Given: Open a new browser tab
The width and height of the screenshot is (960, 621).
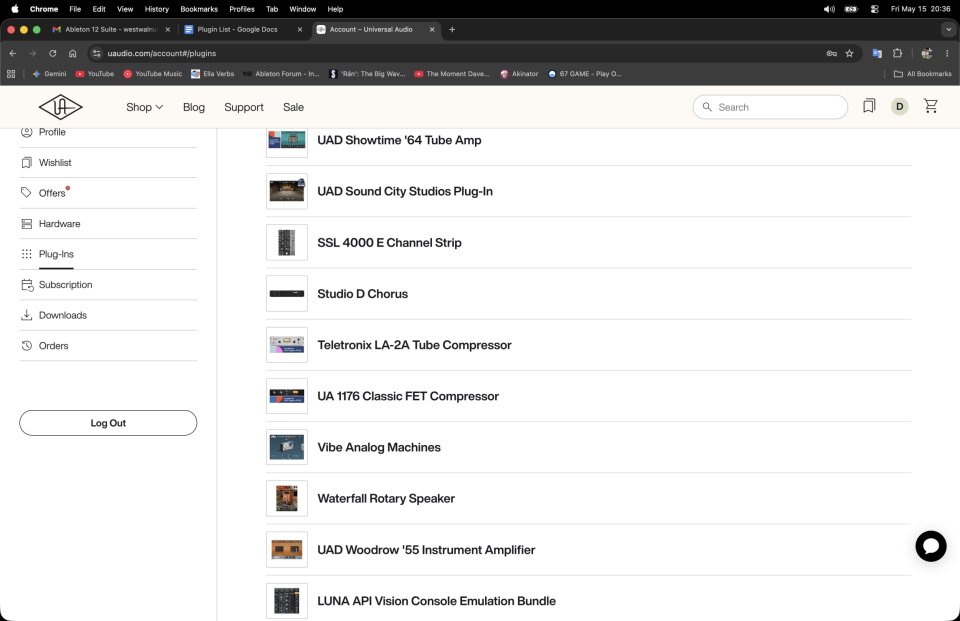Looking at the screenshot, I should [x=452, y=29].
